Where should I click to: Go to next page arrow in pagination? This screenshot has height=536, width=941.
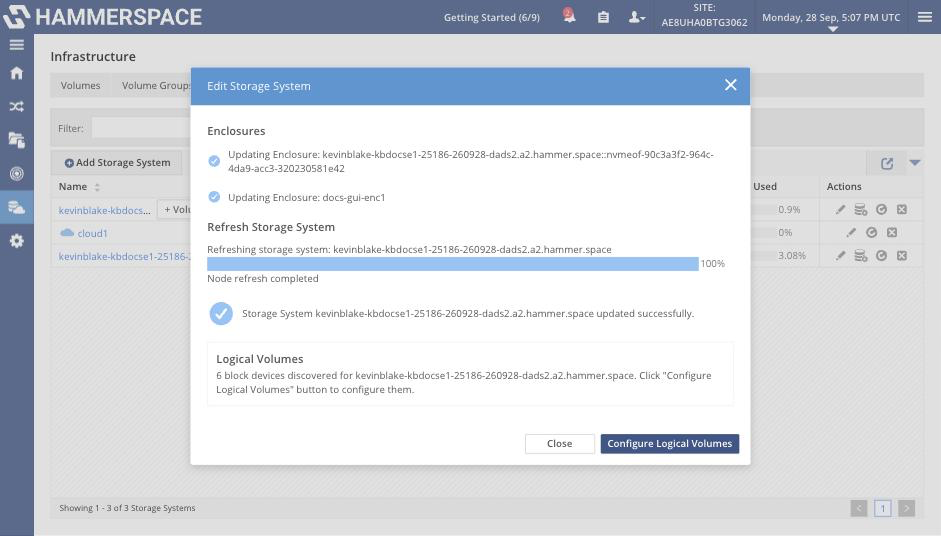pos(907,508)
